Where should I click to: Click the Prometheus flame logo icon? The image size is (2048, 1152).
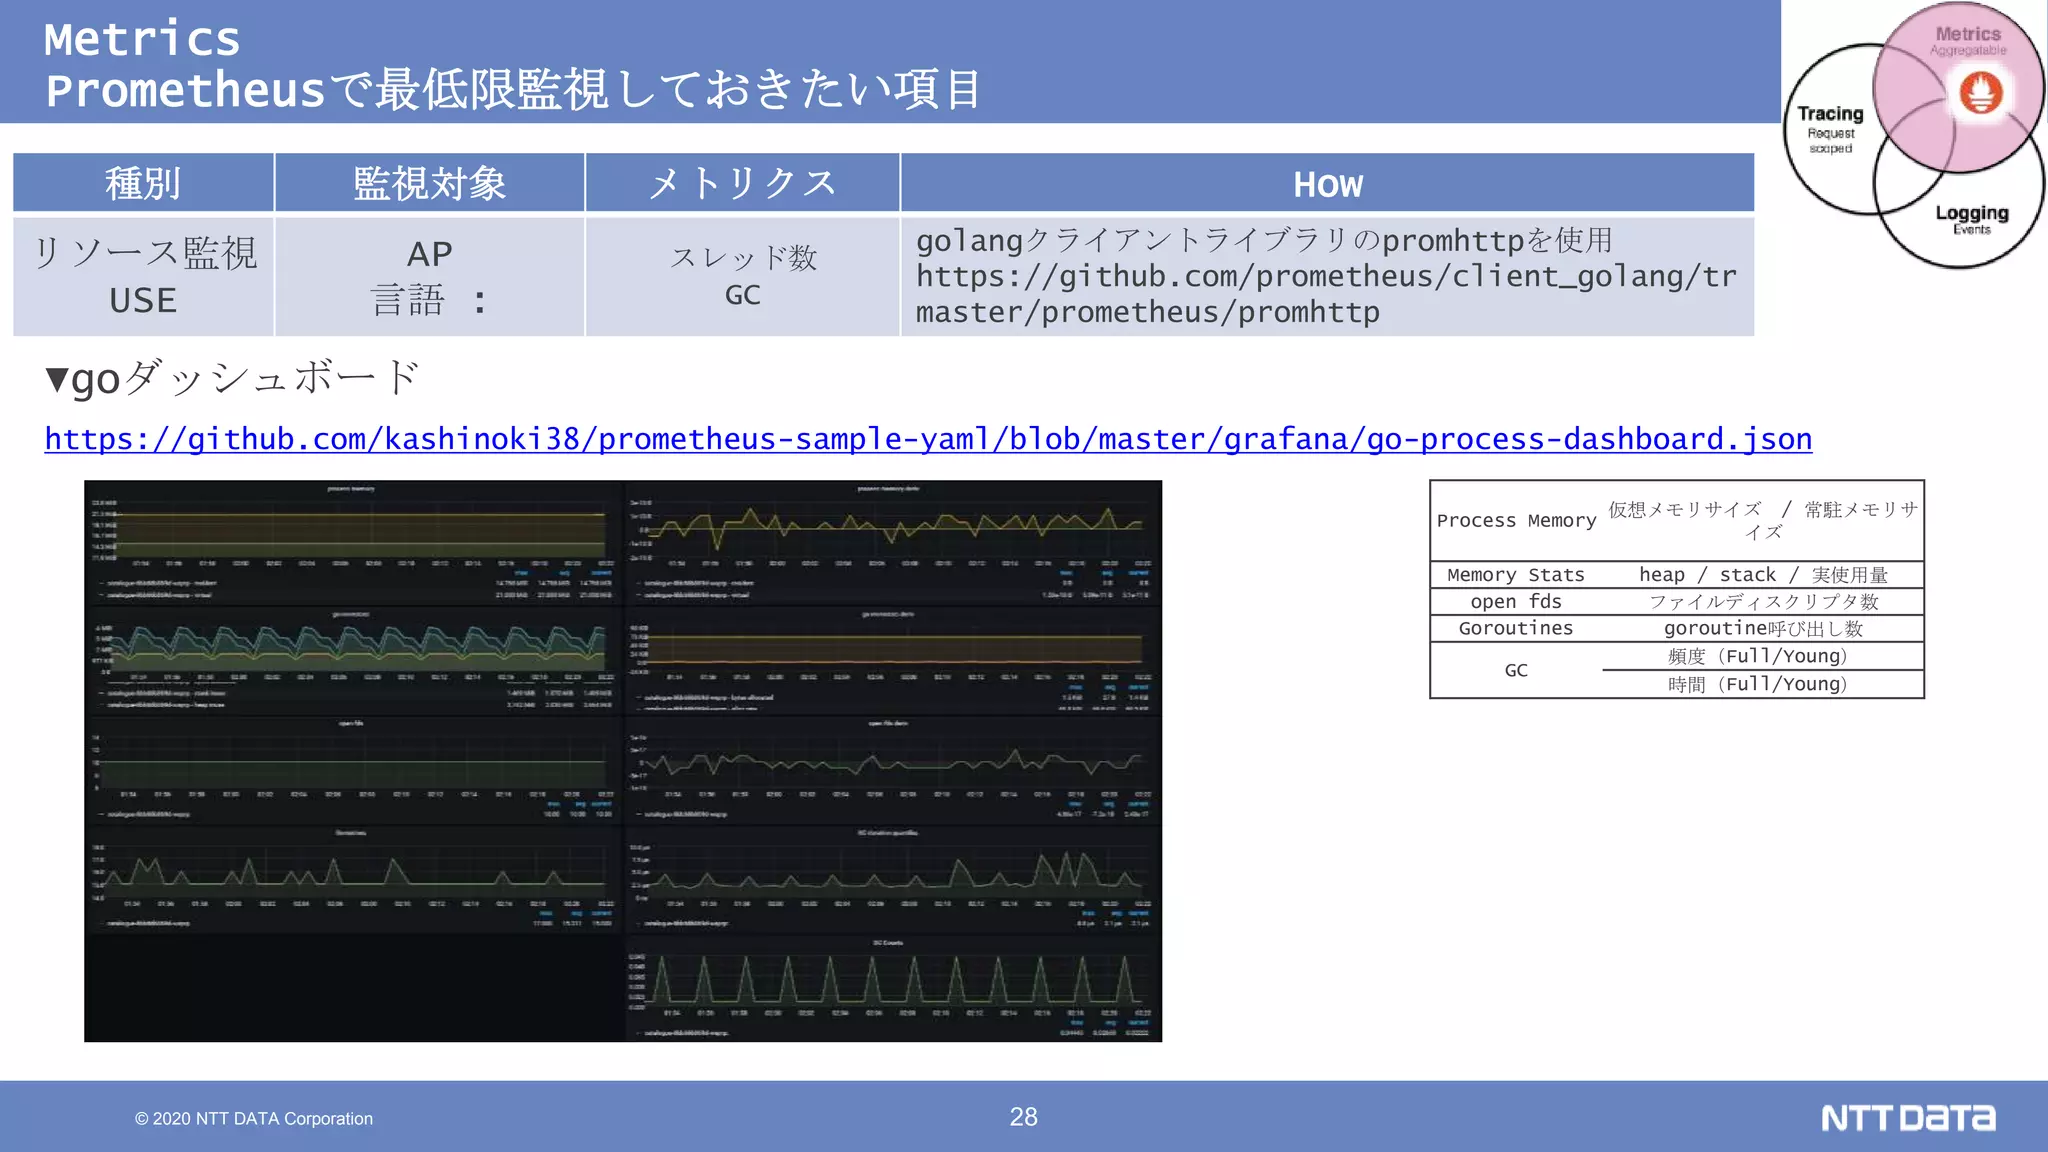[x=1981, y=94]
